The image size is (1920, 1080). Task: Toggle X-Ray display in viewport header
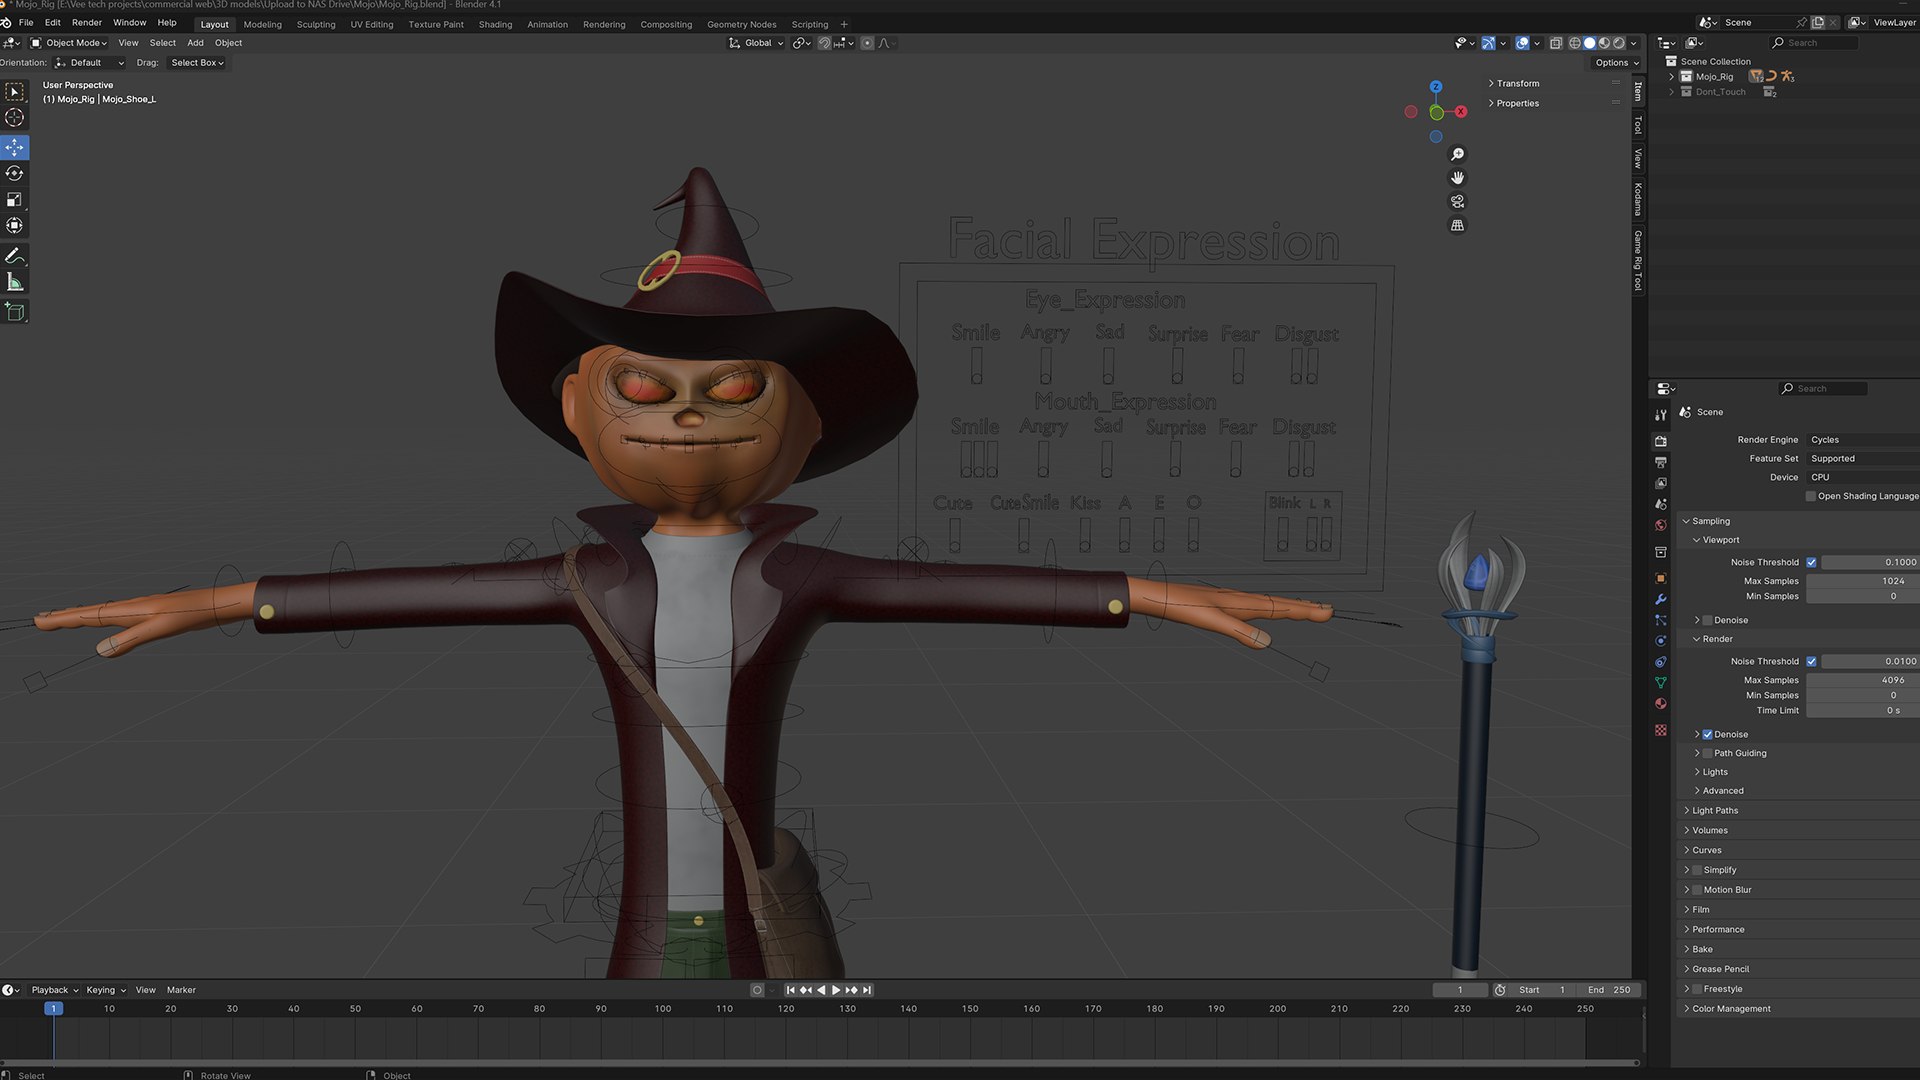(1555, 43)
